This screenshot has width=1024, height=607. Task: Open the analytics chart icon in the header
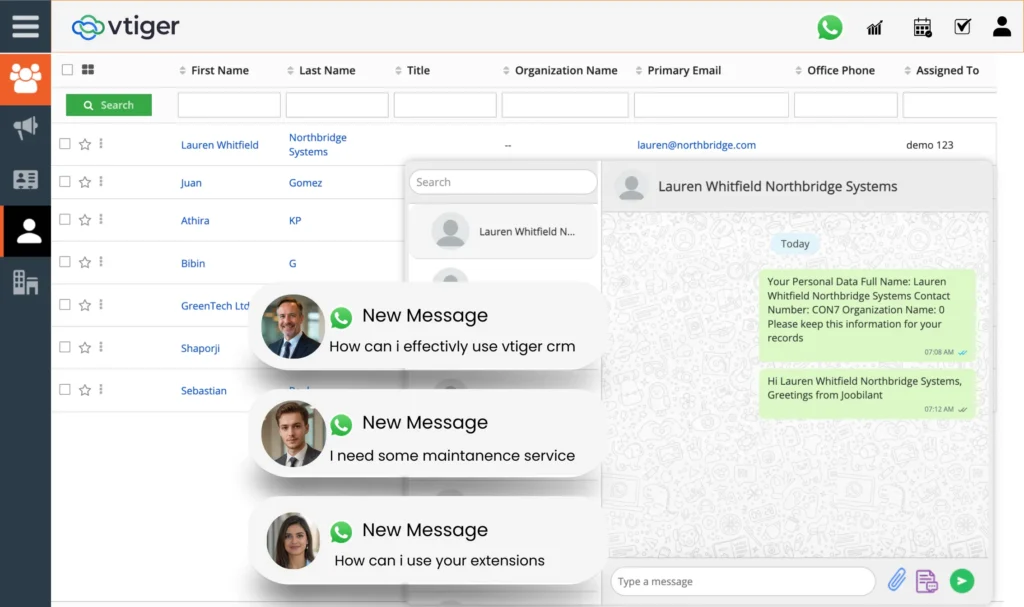tap(874, 27)
